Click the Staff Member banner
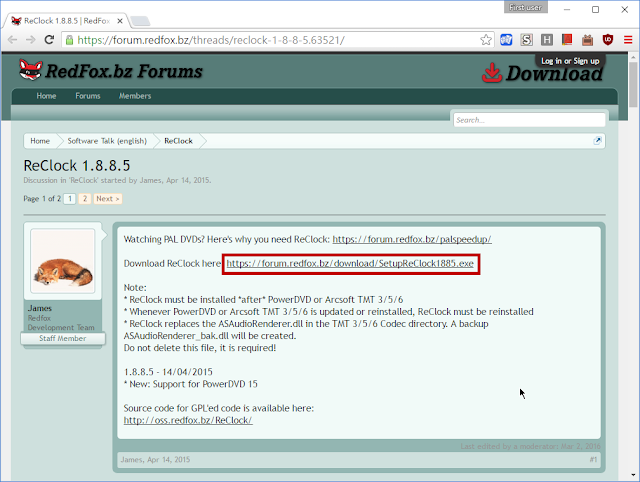The image size is (640, 482). 63,338
